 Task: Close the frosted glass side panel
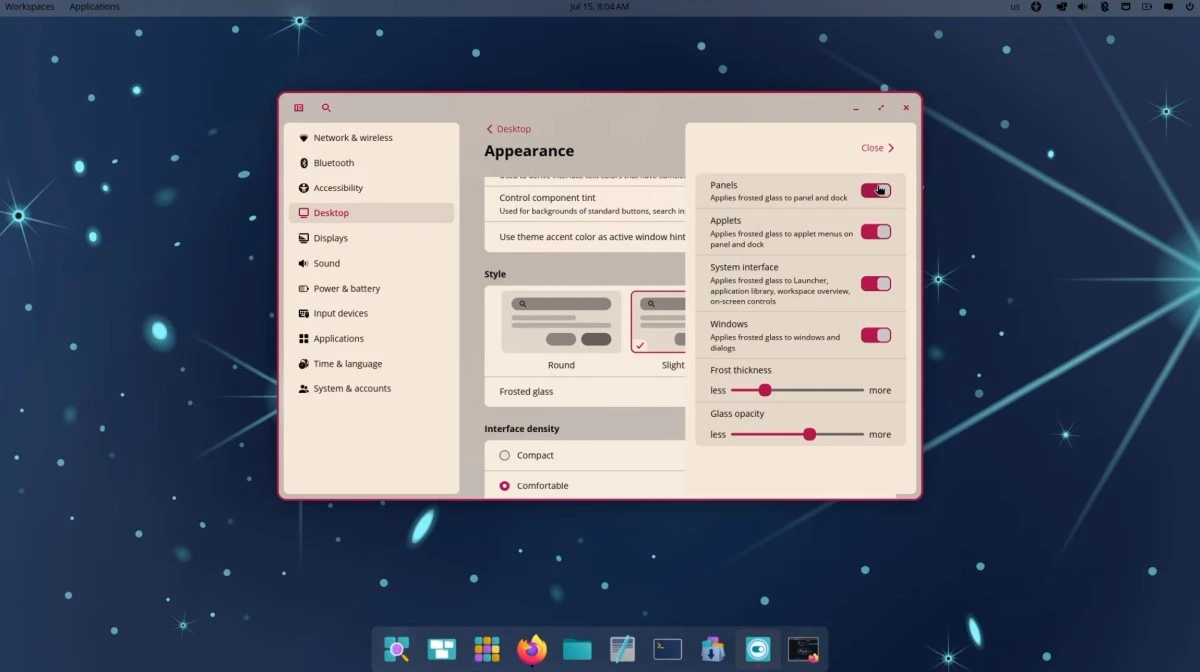point(878,148)
